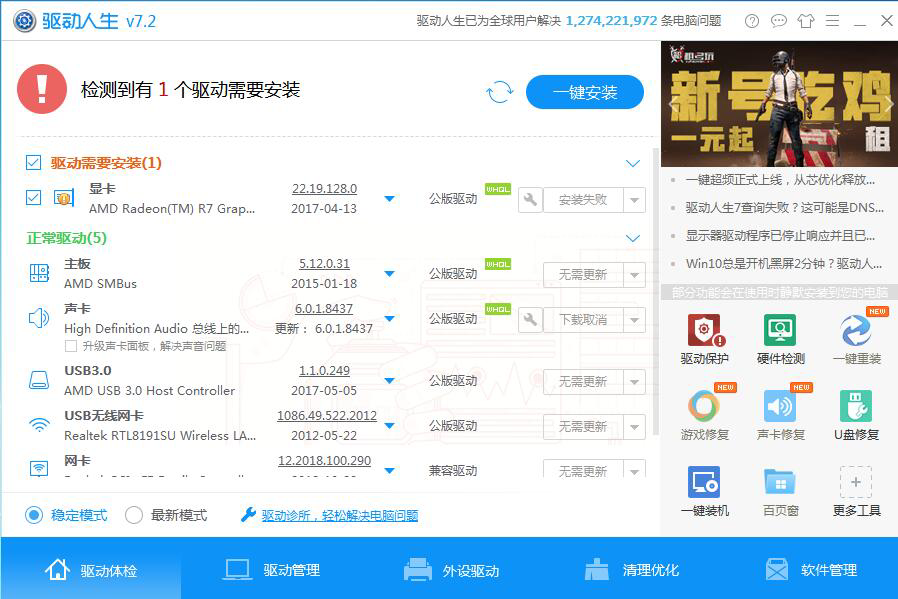
Task: Click the WHQL badge in 显卡 row
Action: [x=498, y=189]
